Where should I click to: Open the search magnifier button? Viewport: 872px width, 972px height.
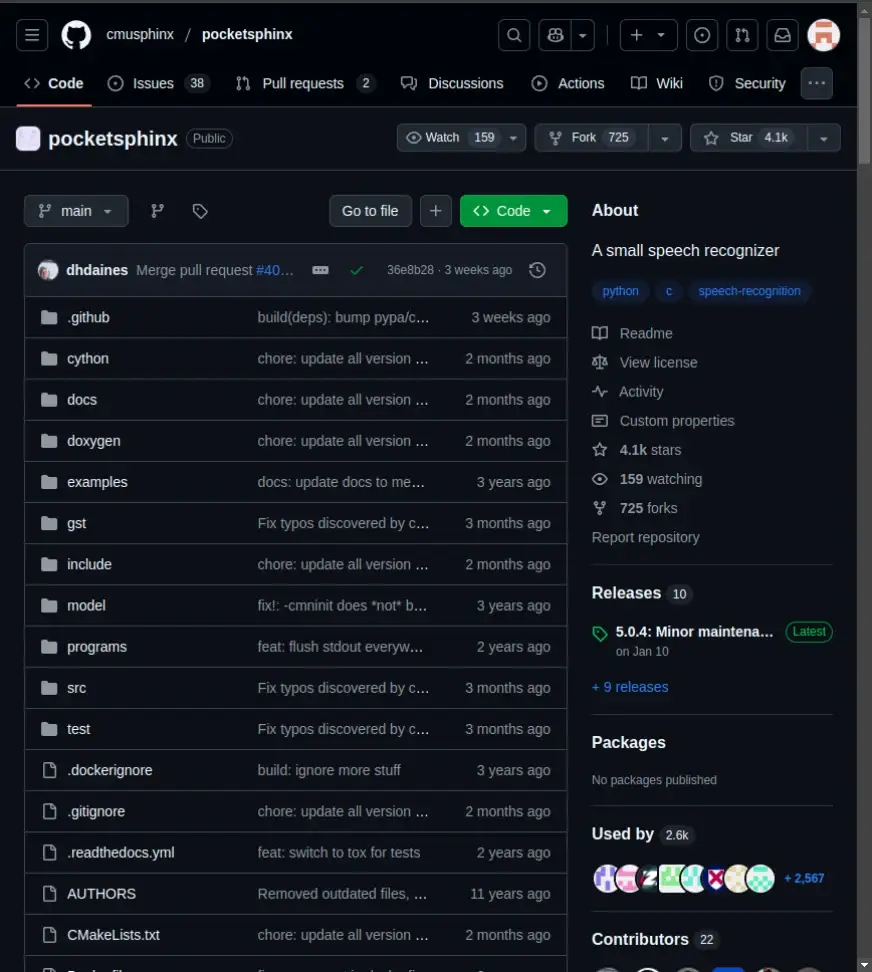(514, 35)
